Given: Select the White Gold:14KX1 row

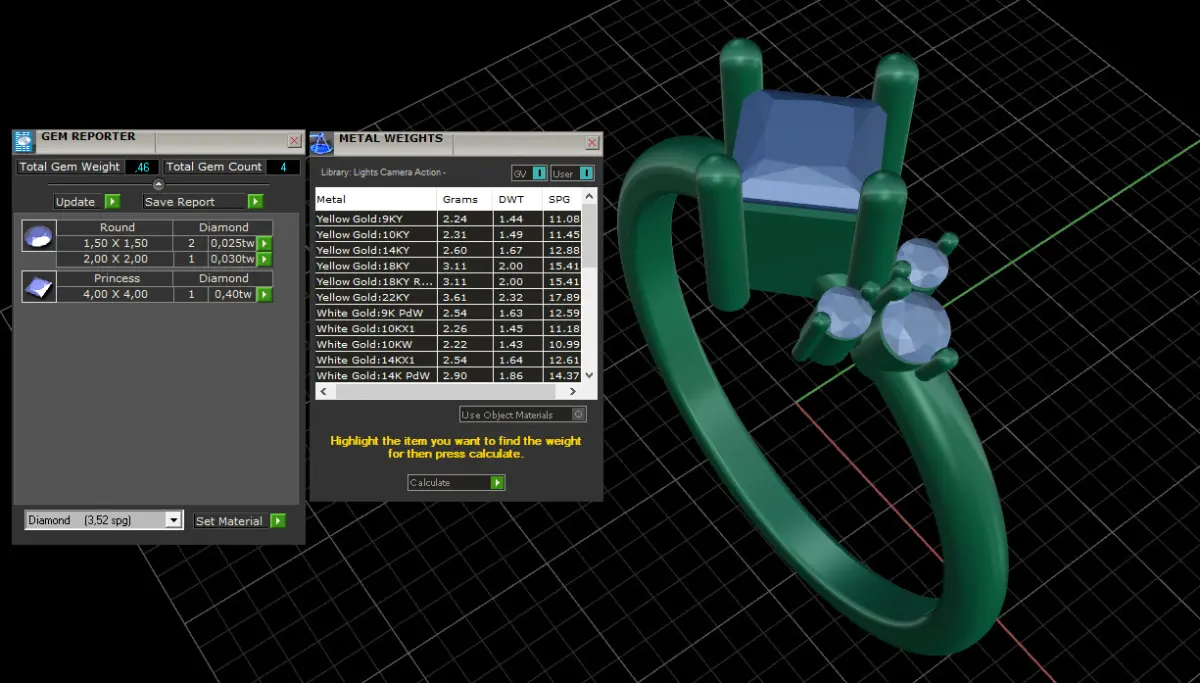Looking at the screenshot, I should 448,359.
